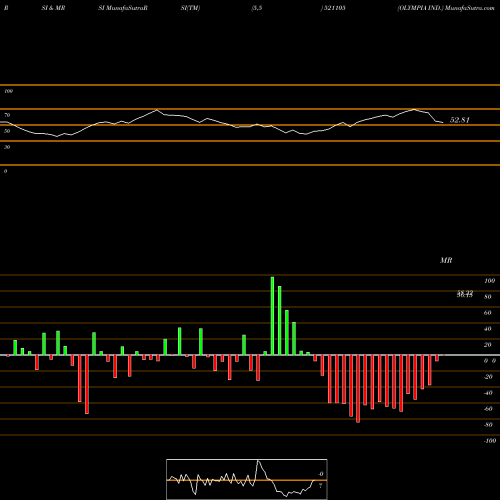Click the MR axis 40 label

(488, 329)
